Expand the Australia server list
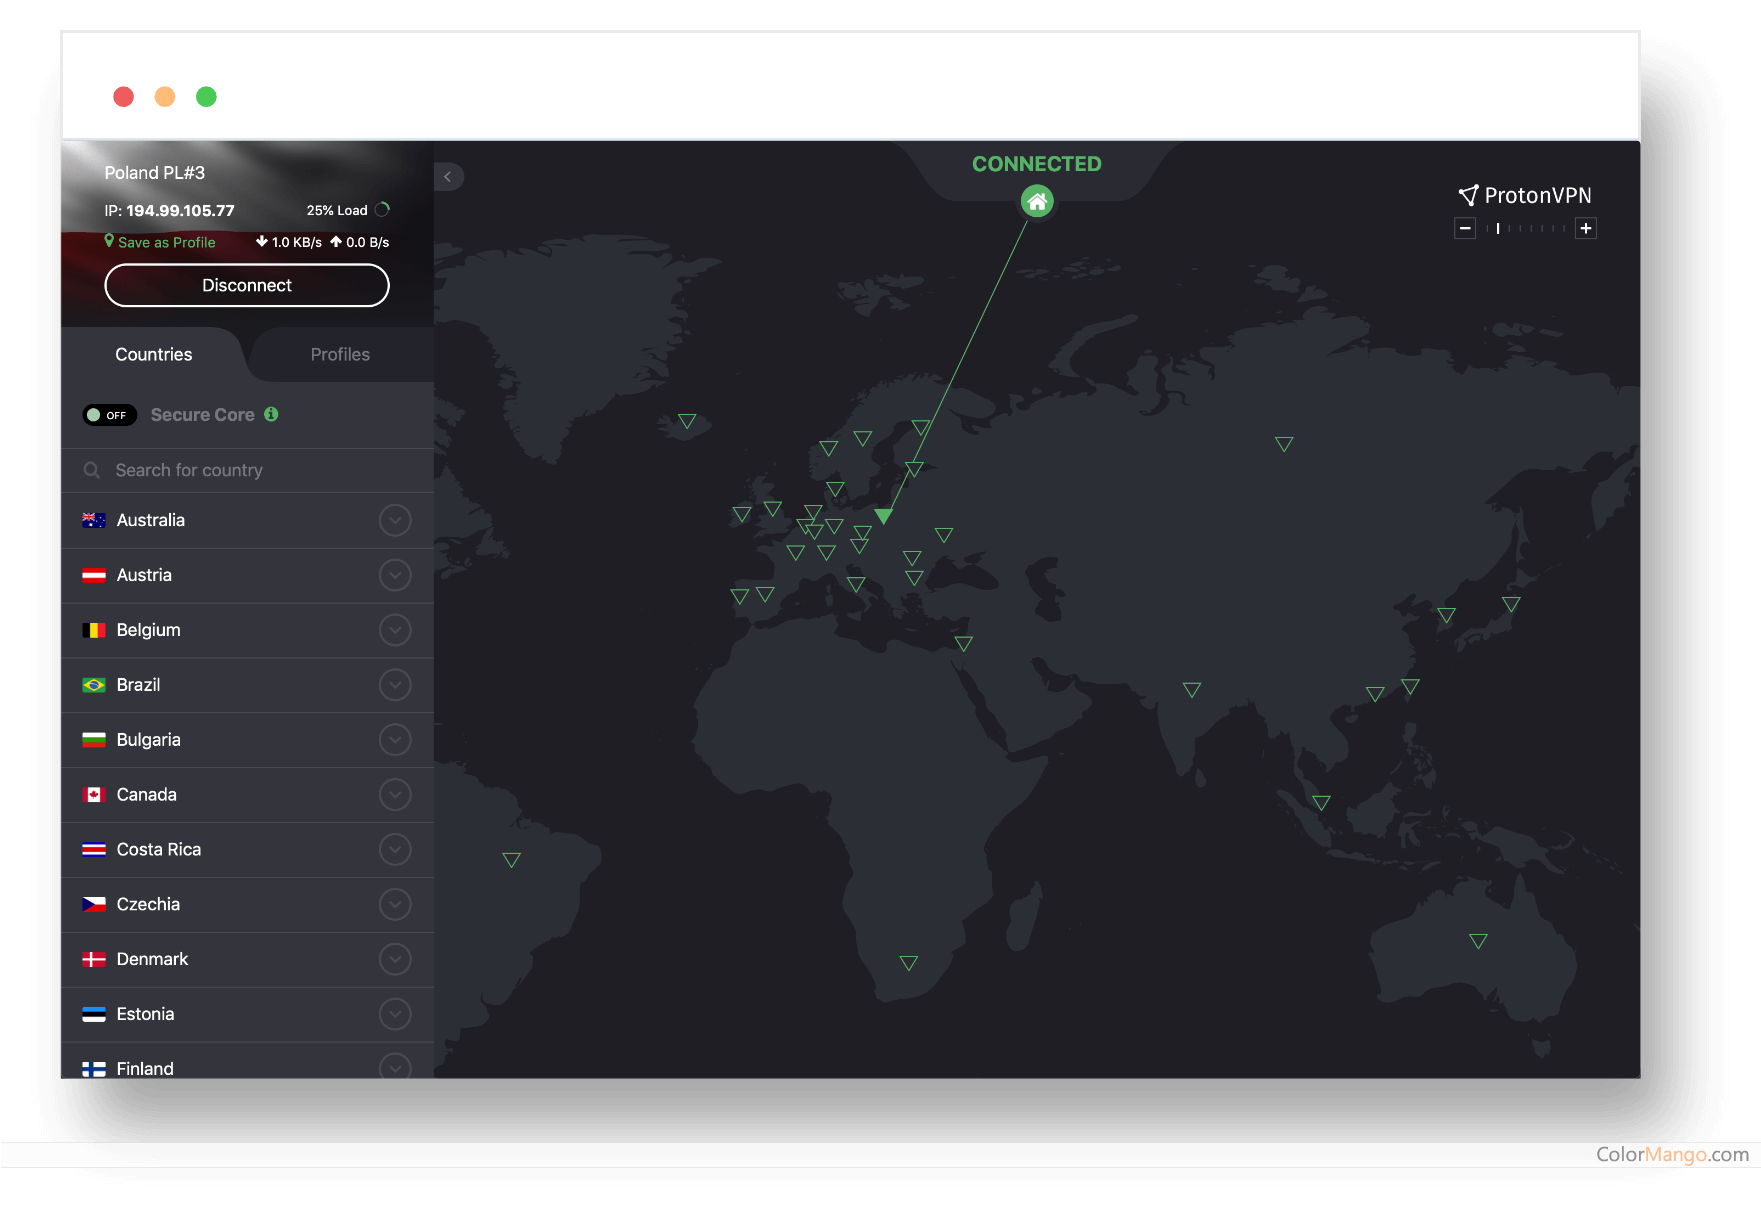1761x1218 pixels. point(396,520)
